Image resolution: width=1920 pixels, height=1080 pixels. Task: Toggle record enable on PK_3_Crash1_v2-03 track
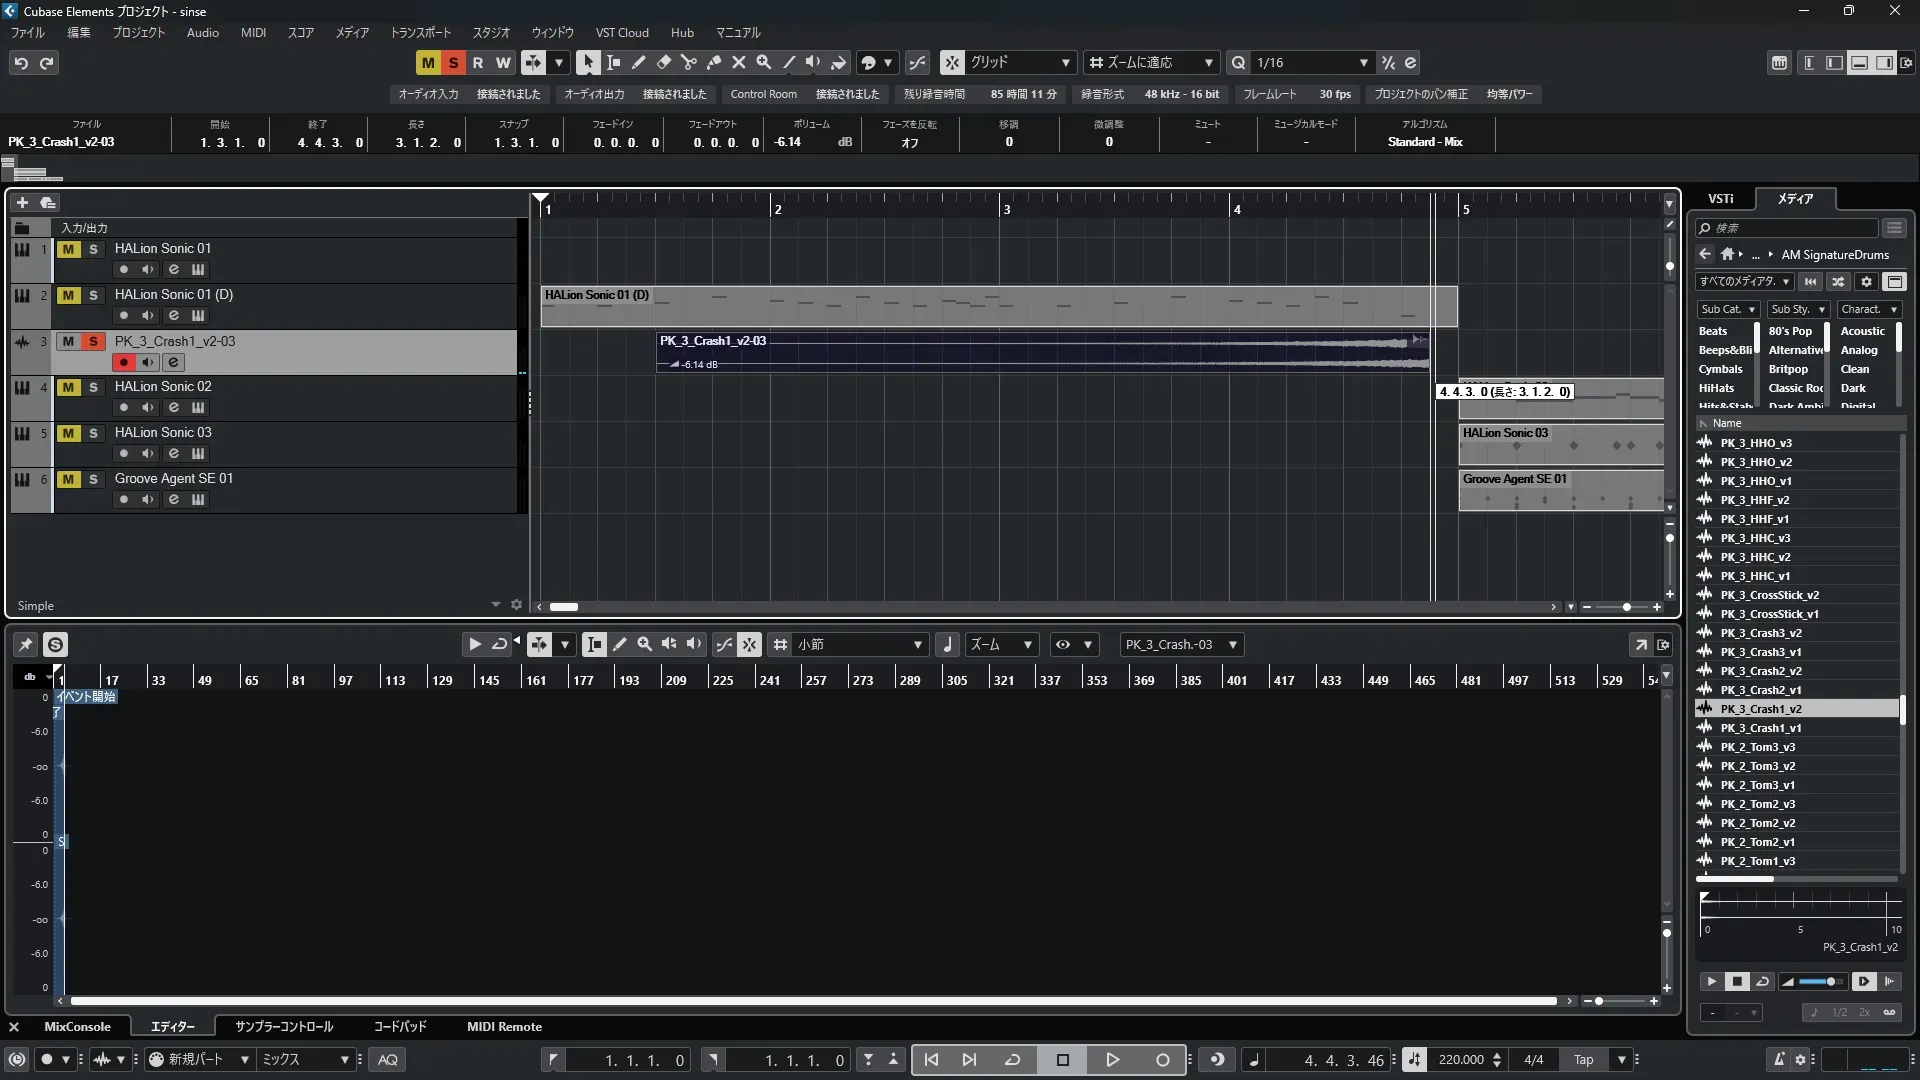[x=123, y=362]
